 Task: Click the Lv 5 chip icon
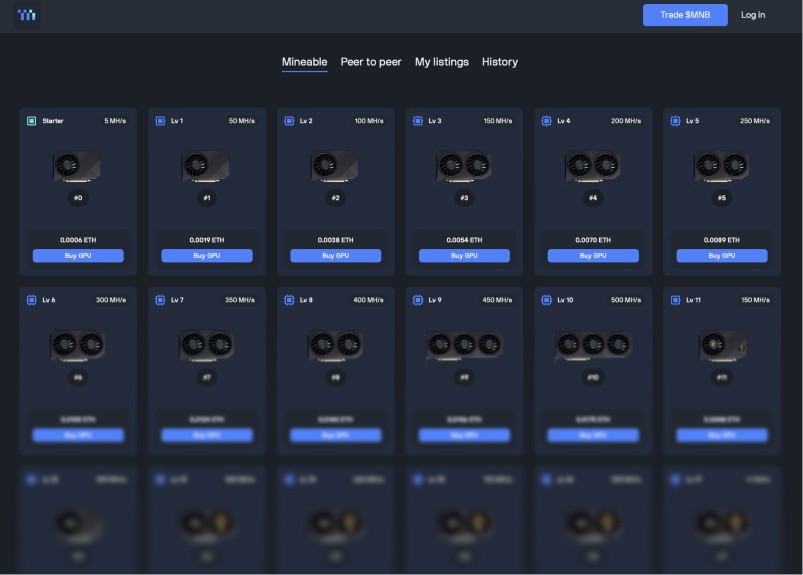[675, 121]
